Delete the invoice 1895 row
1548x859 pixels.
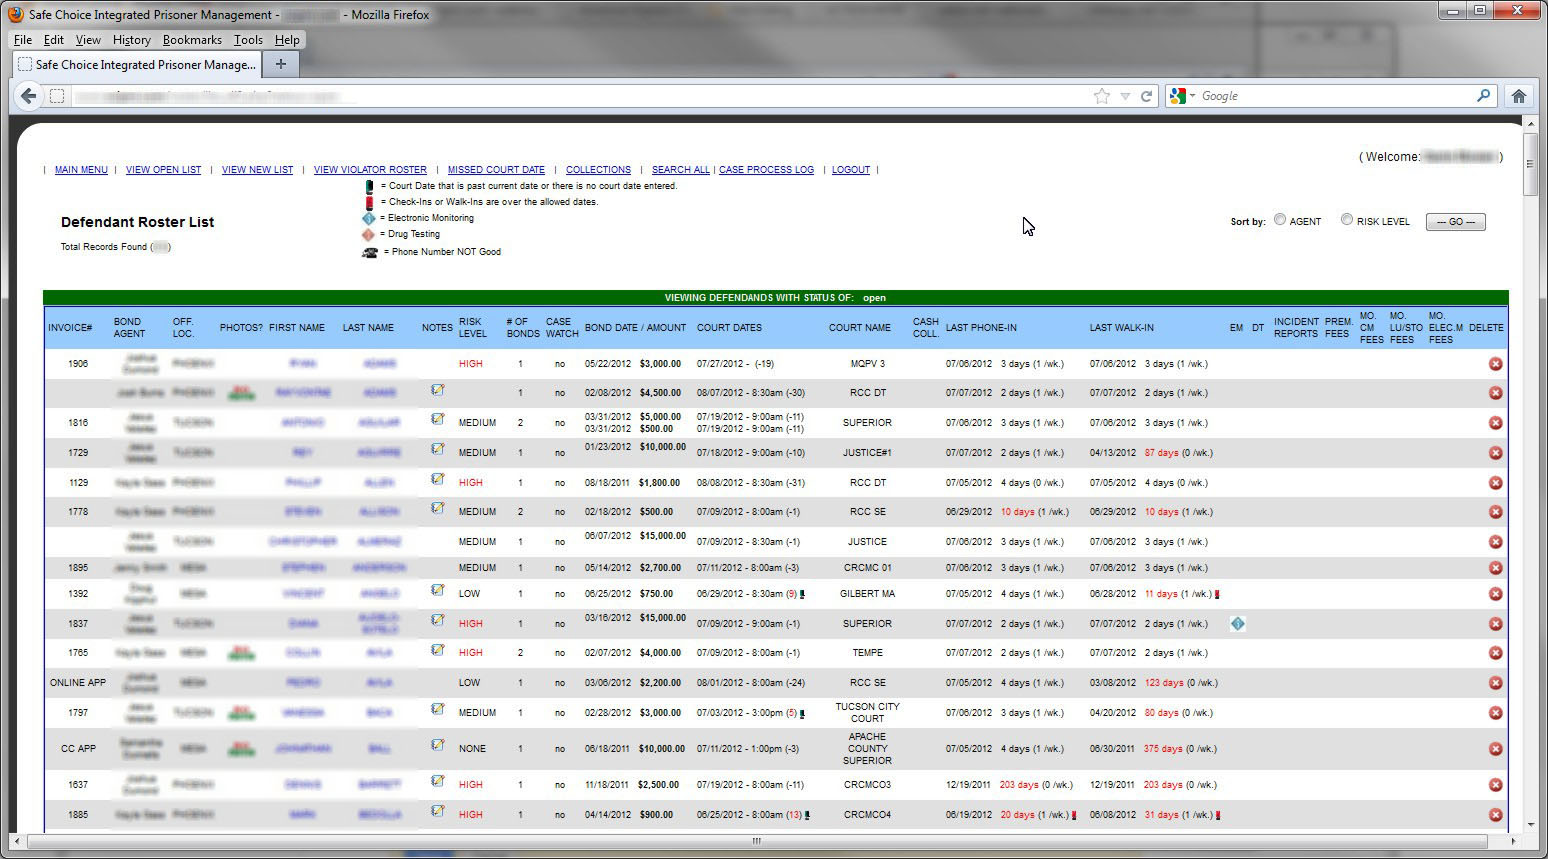[1495, 568]
